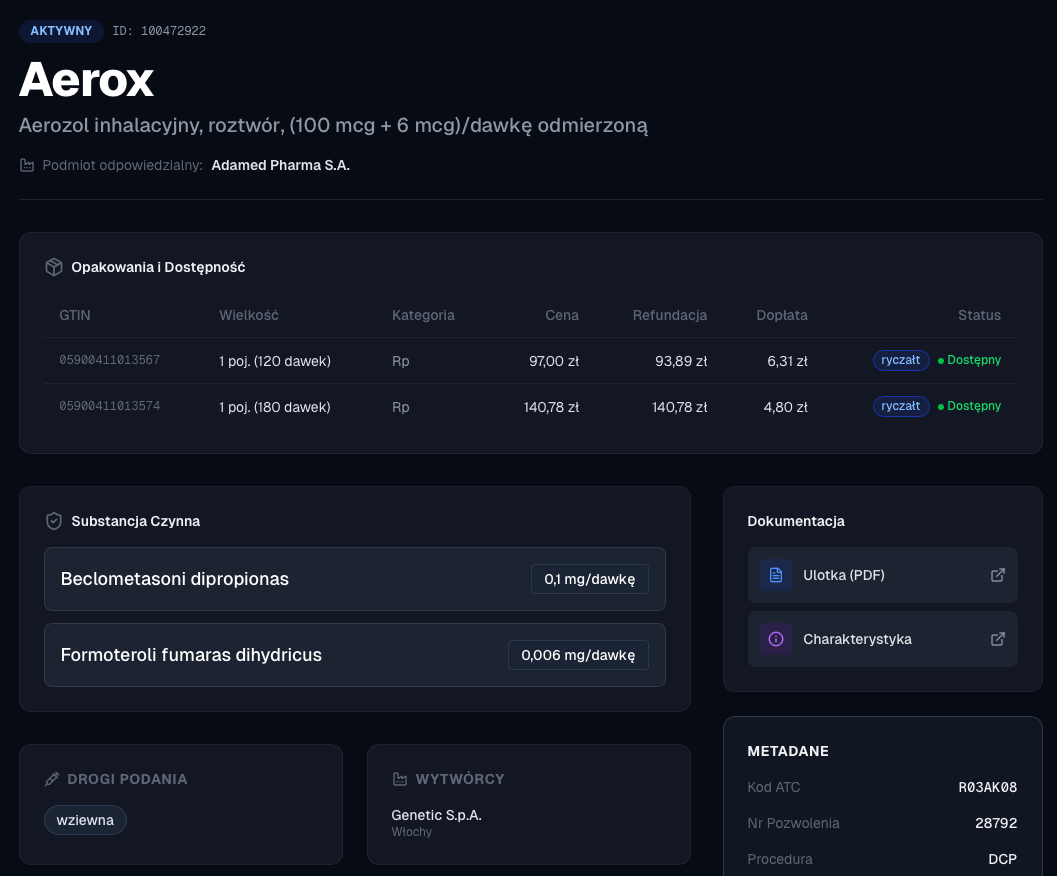Click the 0,006 mg/dawkę dose badge
The height and width of the screenshot is (876, 1057).
tap(578, 655)
